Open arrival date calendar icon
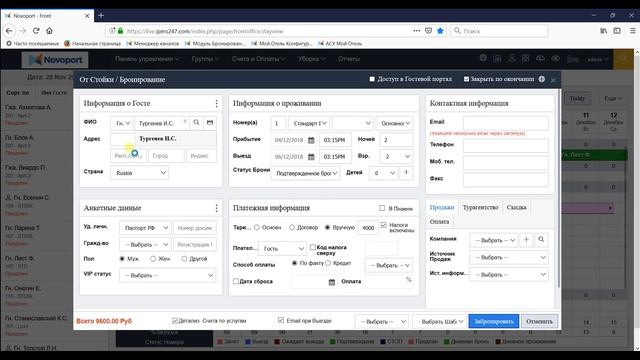Screen dimensions: 640x360 tap(311, 140)
